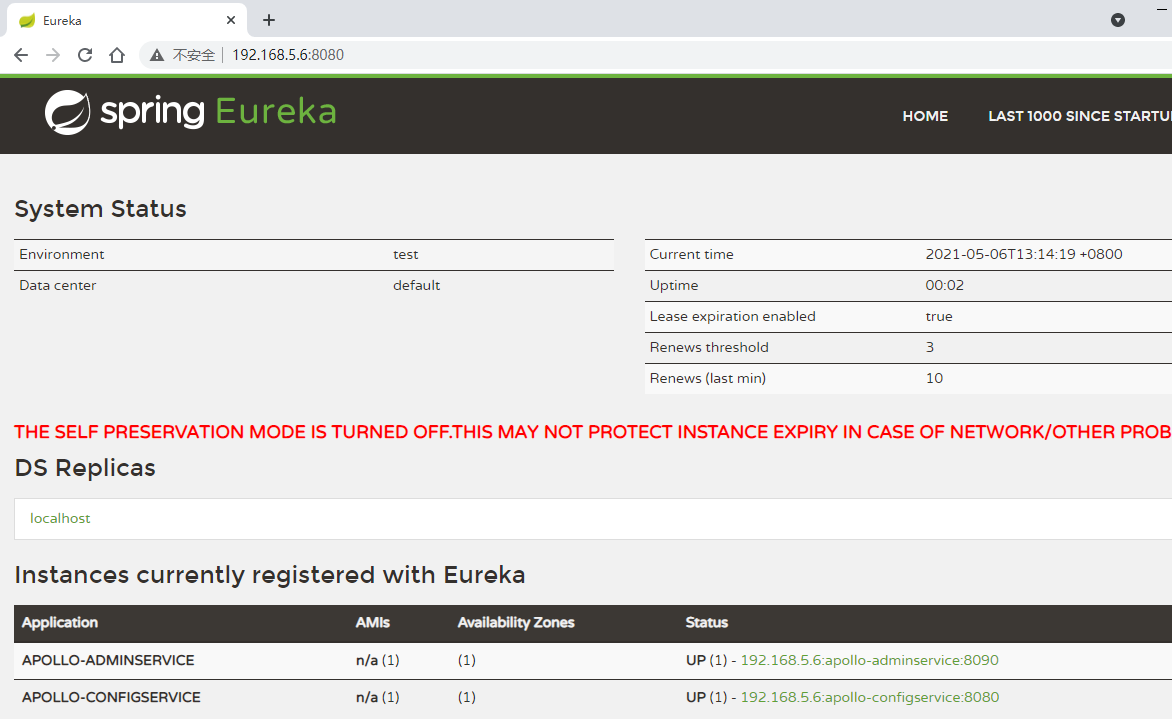Open the apollo-configservice:8080 instance link
This screenshot has width=1172, height=719.
pyautogui.click(x=869, y=697)
